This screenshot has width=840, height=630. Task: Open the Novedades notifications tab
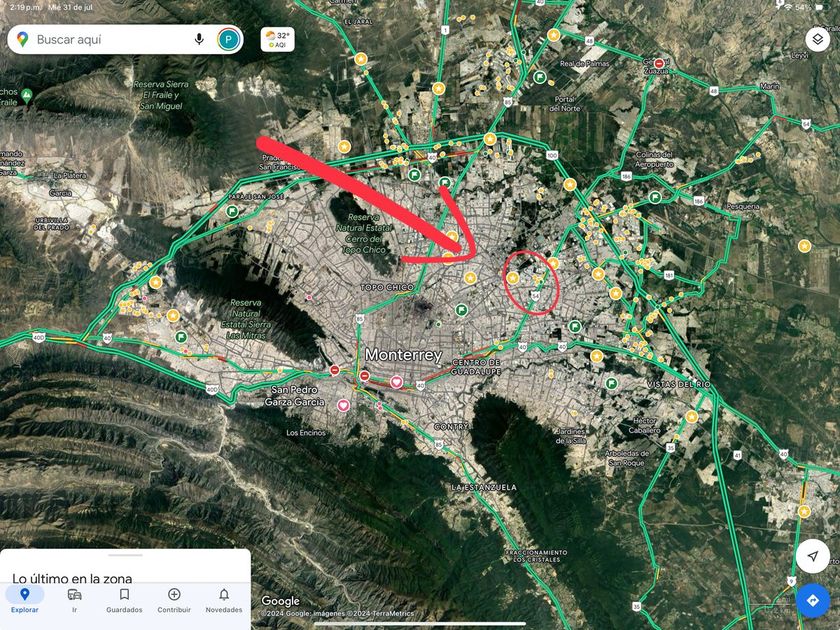tap(224, 600)
